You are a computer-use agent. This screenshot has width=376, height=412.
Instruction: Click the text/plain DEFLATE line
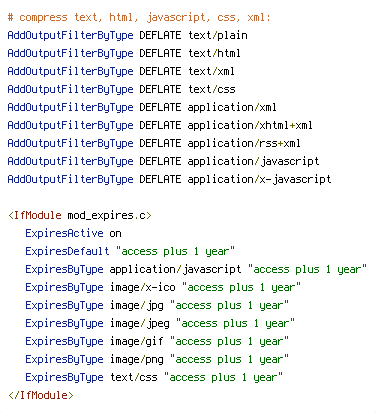127,35
